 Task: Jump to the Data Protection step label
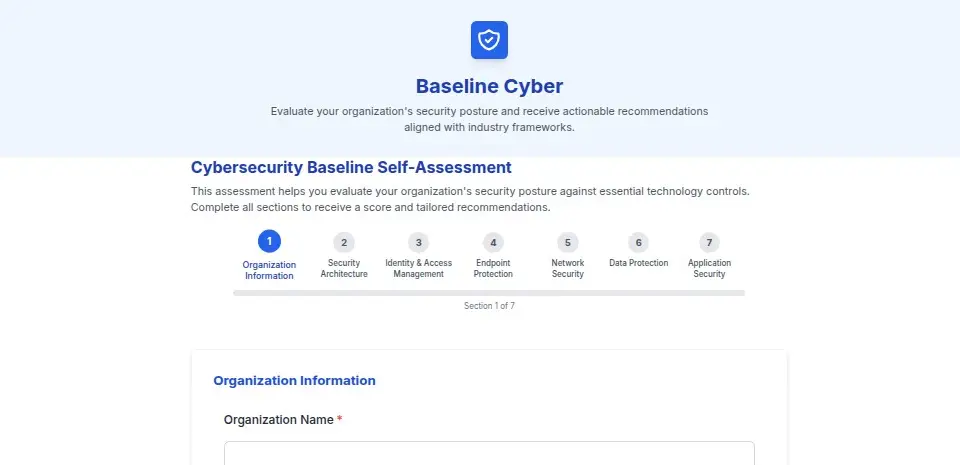(x=638, y=263)
